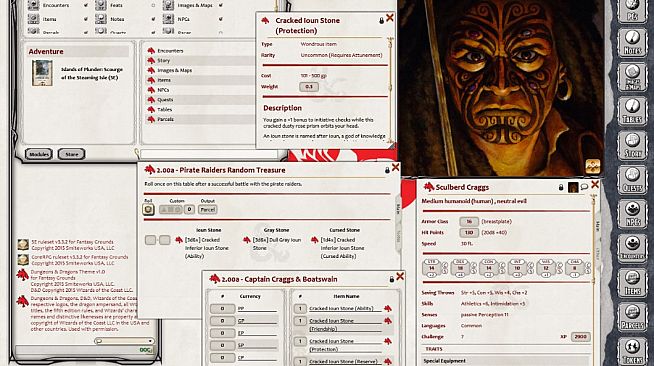This screenshot has height=366, width=654.
Task: Click the Modules button
Action: click(x=39, y=154)
